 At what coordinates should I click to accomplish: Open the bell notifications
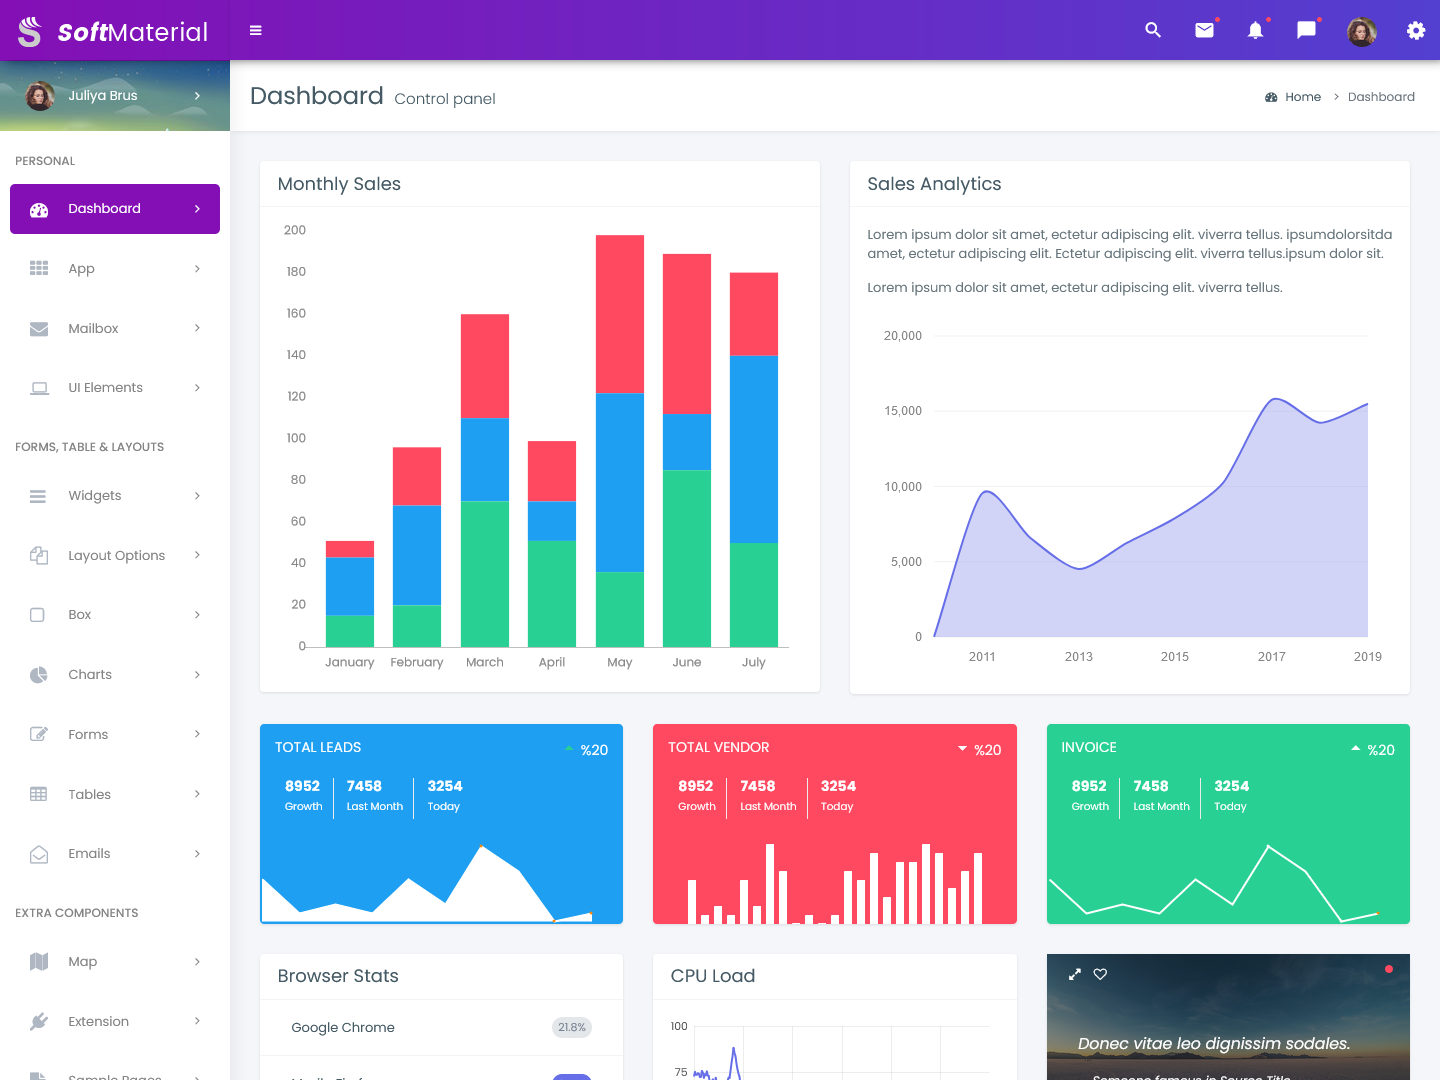[1256, 30]
